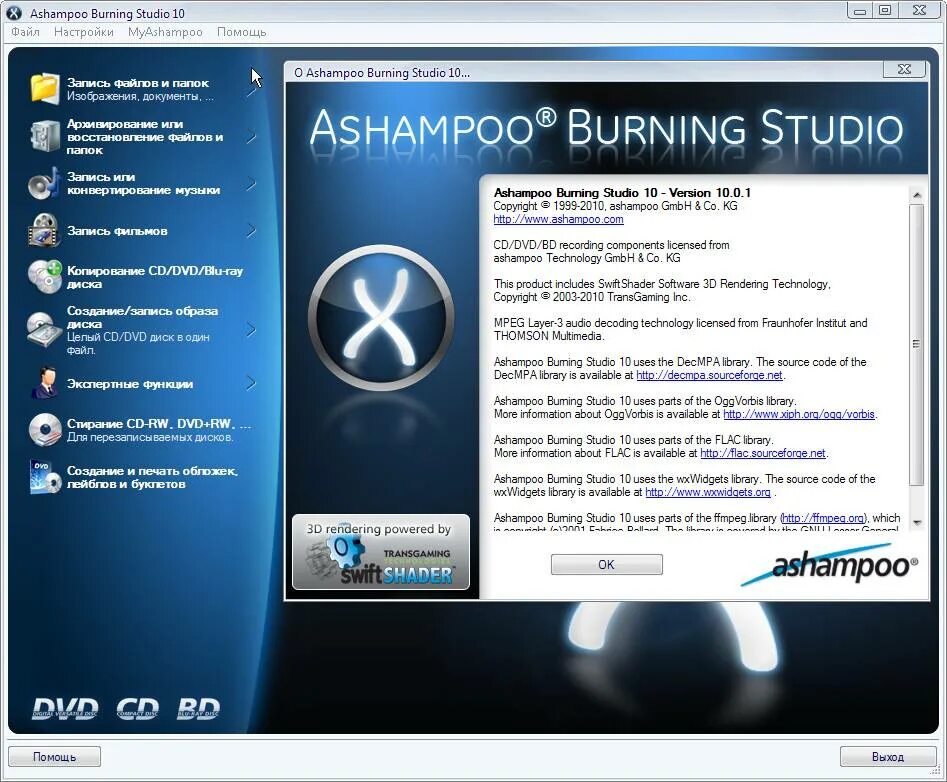This screenshot has height=782, width=947.
Task: Click the SwiftShader 3D rendering badge
Action: pos(381,552)
